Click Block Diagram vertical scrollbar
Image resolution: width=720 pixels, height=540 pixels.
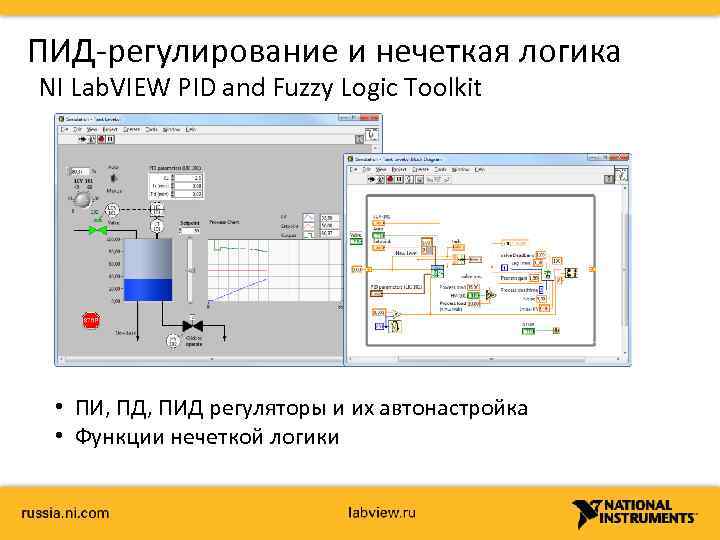pos(625,270)
